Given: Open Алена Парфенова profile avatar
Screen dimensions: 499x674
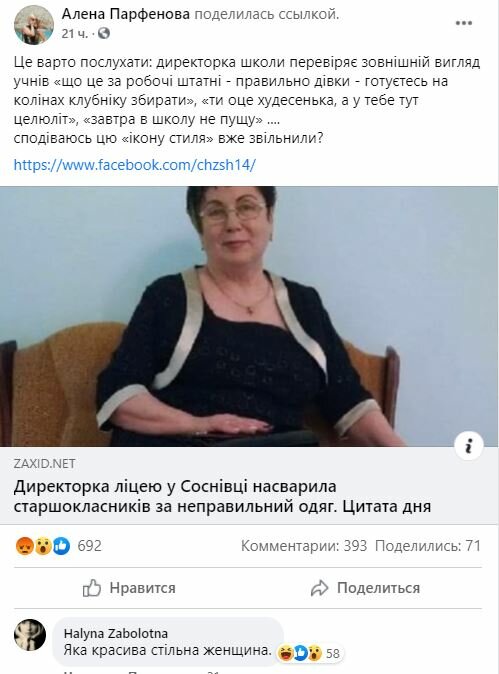Looking at the screenshot, I should coord(34,25).
